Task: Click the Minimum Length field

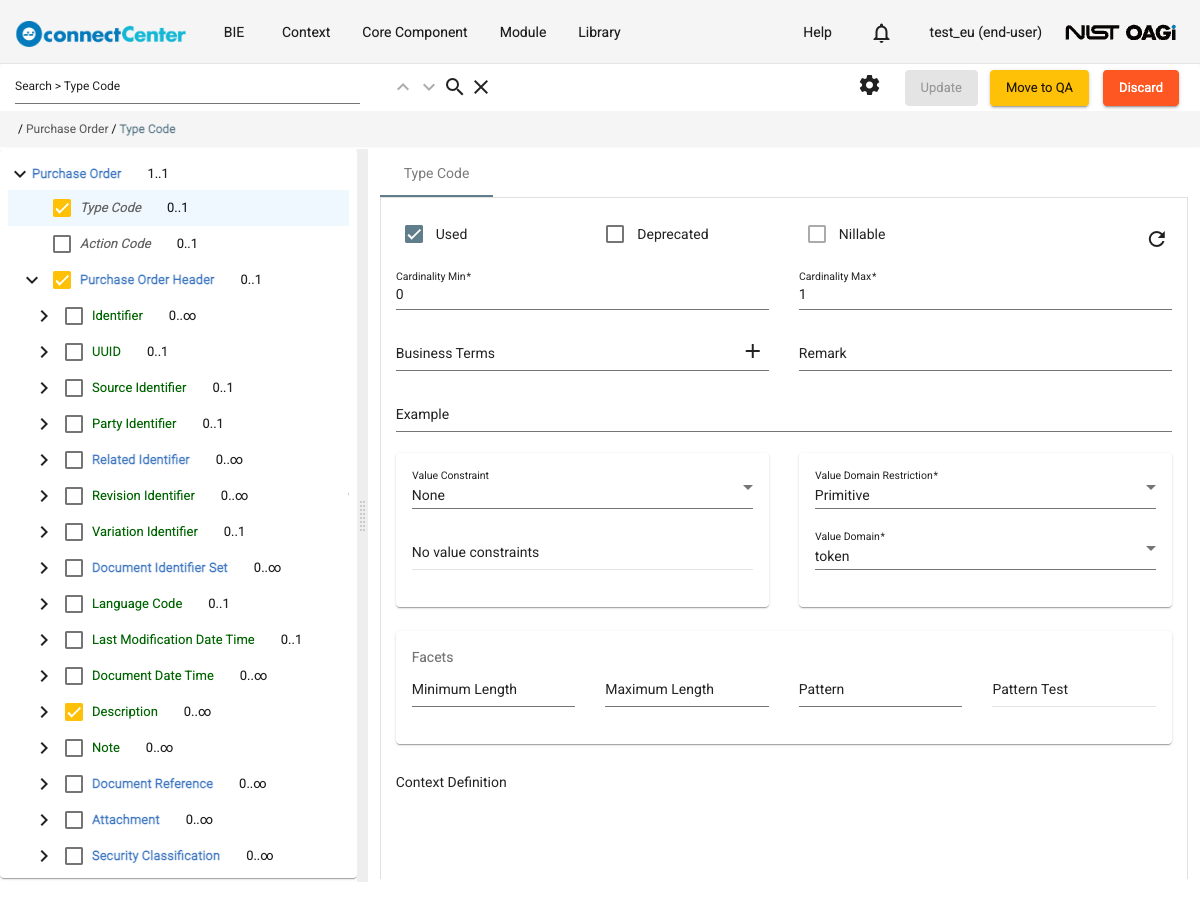Action: tap(493, 689)
